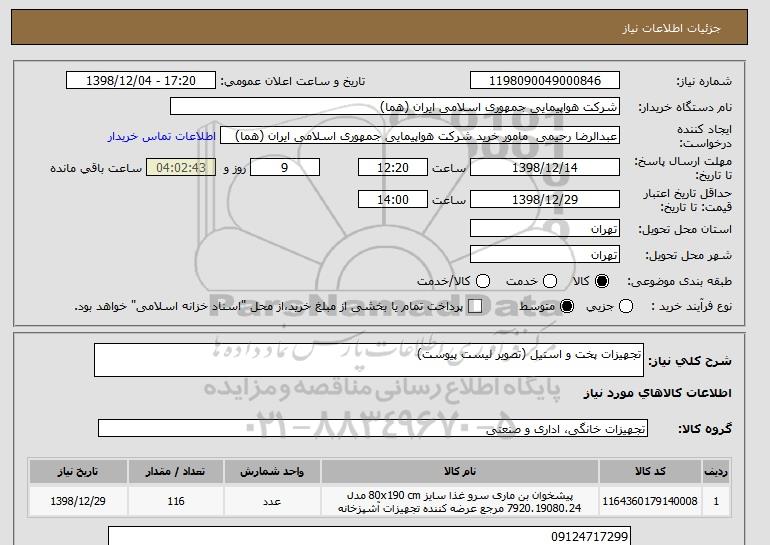Viewport: 770px width, 545px height.
Task: Click the public announcement date field 1398/12/04 - 17:20
Action: (141, 81)
